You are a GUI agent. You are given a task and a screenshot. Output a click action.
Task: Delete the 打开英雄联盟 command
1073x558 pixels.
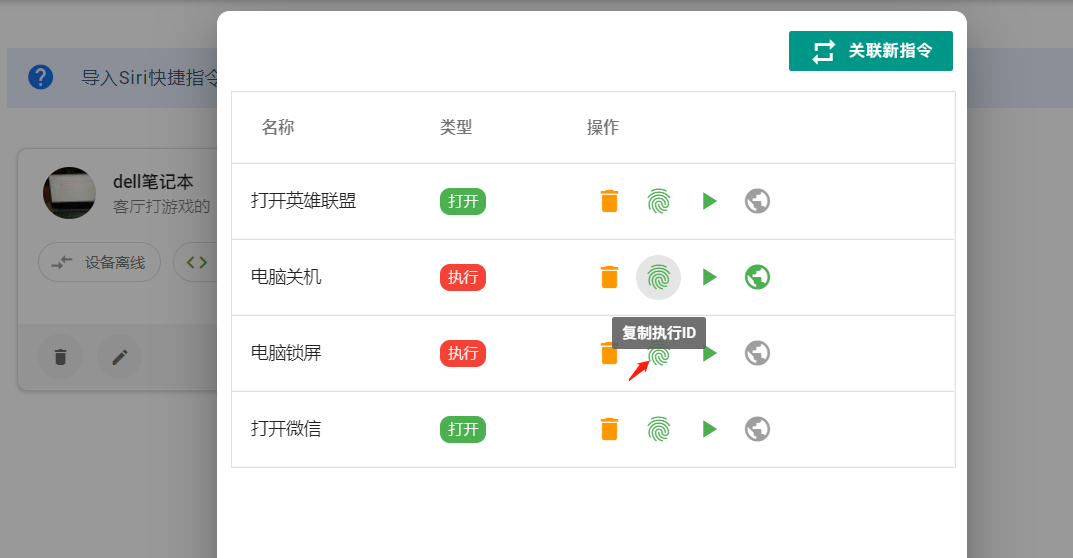609,201
